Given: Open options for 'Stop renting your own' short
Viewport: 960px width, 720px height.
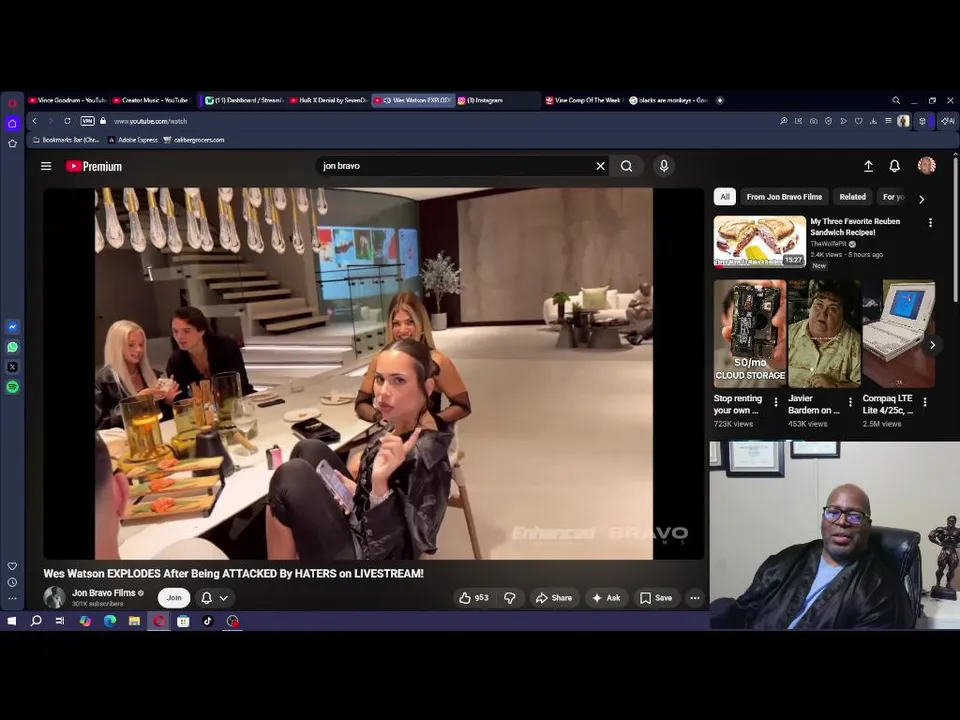Looking at the screenshot, I should (776, 402).
